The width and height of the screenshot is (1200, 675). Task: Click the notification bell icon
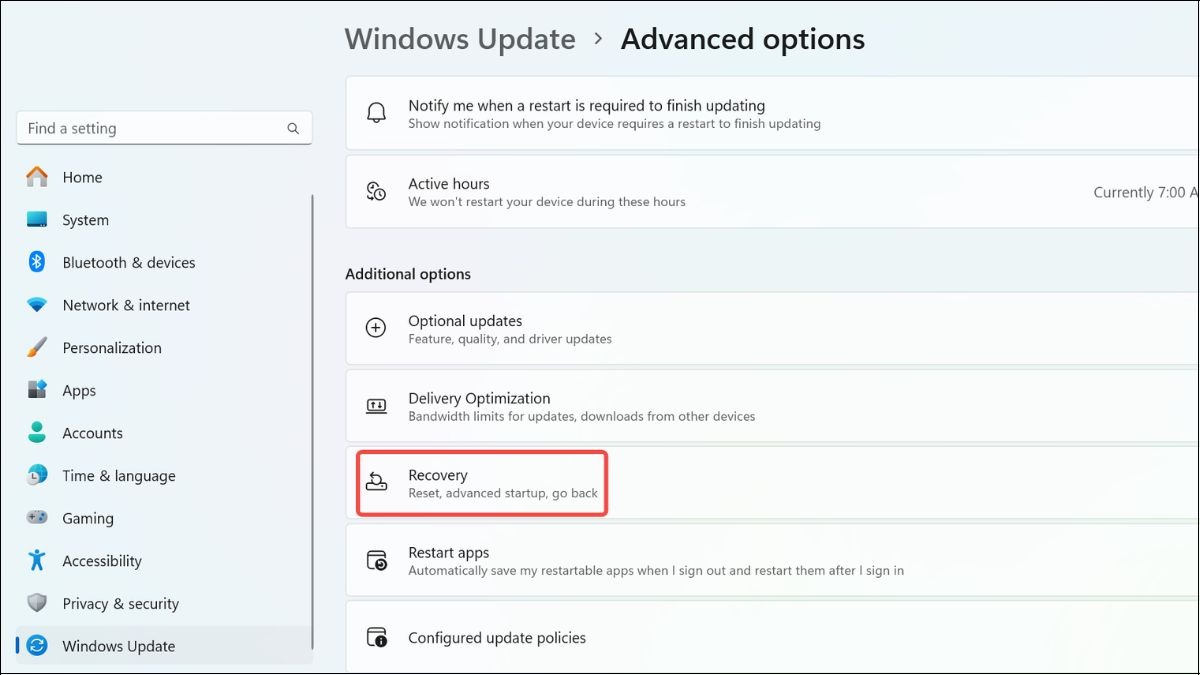click(x=376, y=113)
